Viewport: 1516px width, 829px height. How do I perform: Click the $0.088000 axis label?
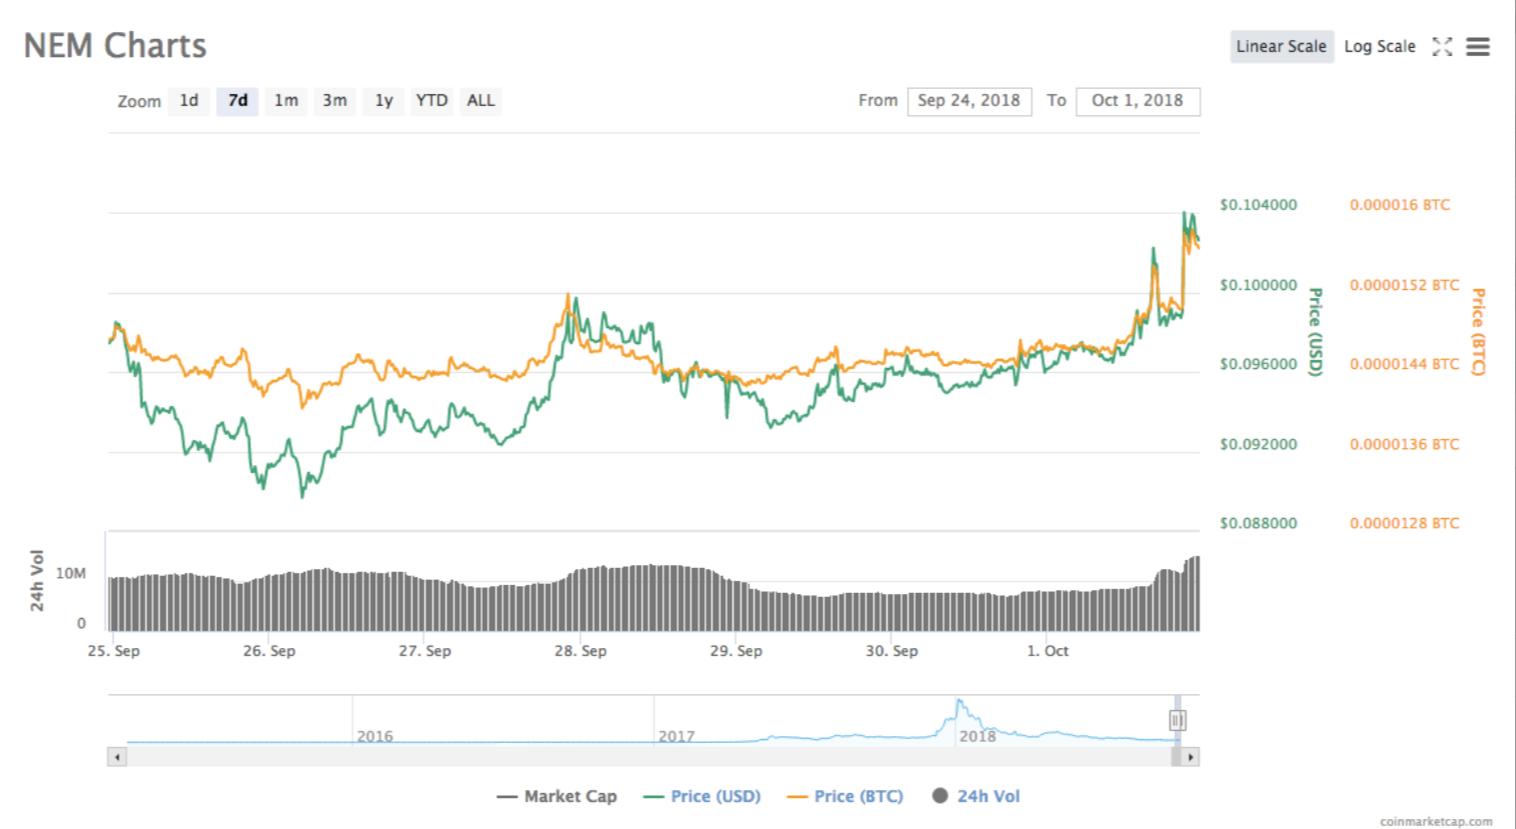point(1258,523)
